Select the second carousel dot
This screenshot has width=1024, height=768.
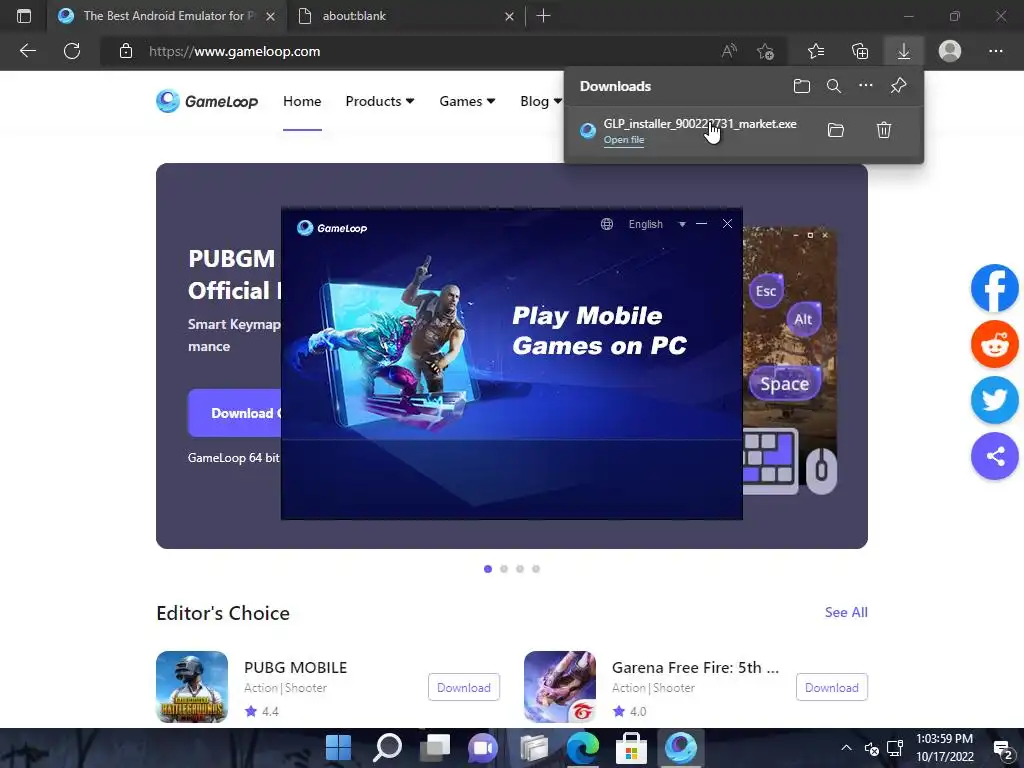click(x=504, y=569)
